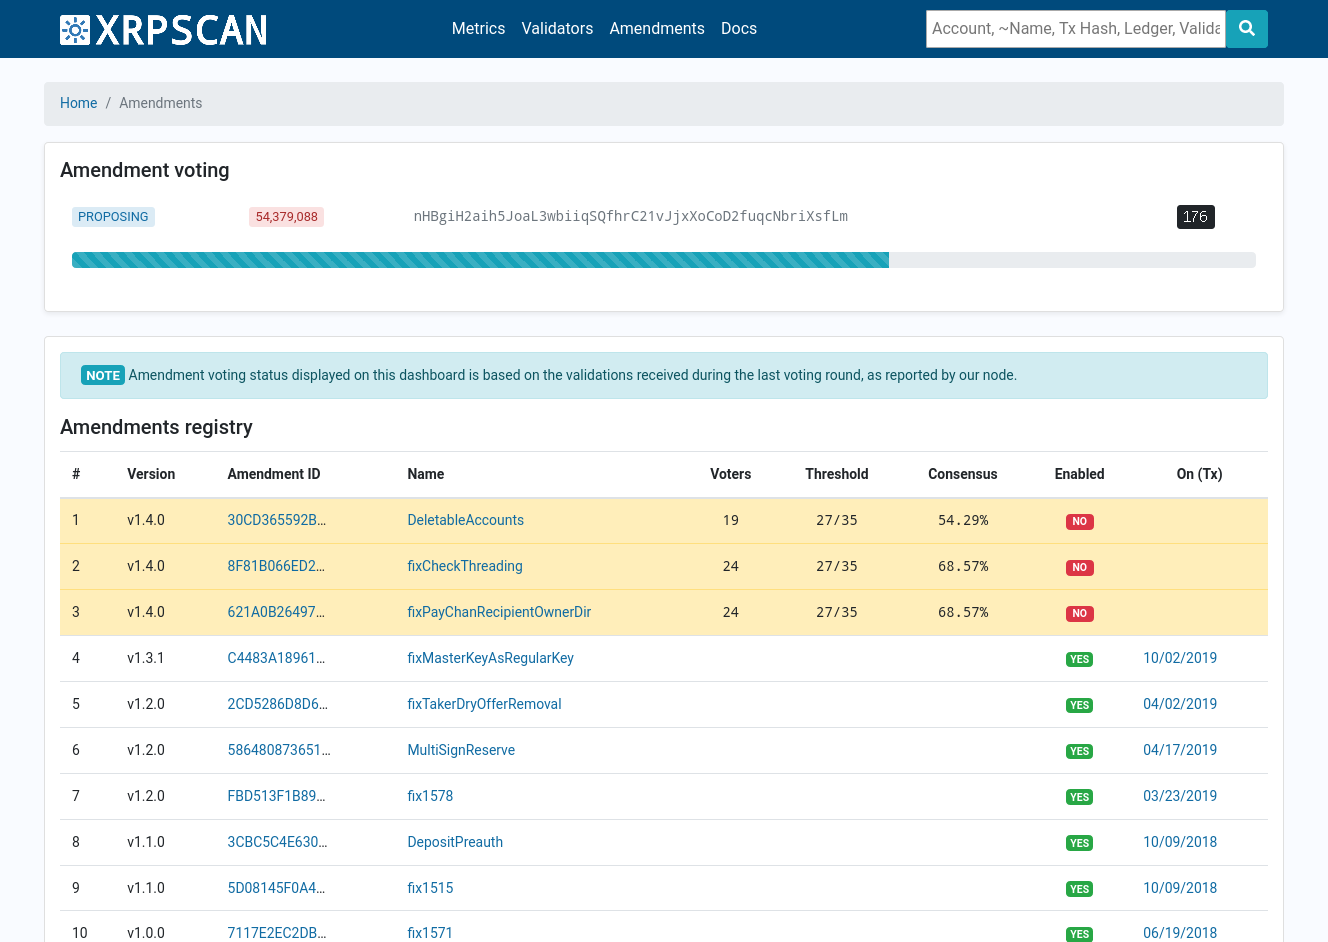Viewport: 1328px width, 942px height.
Task: Open the Docs page
Action: [x=739, y=28]
